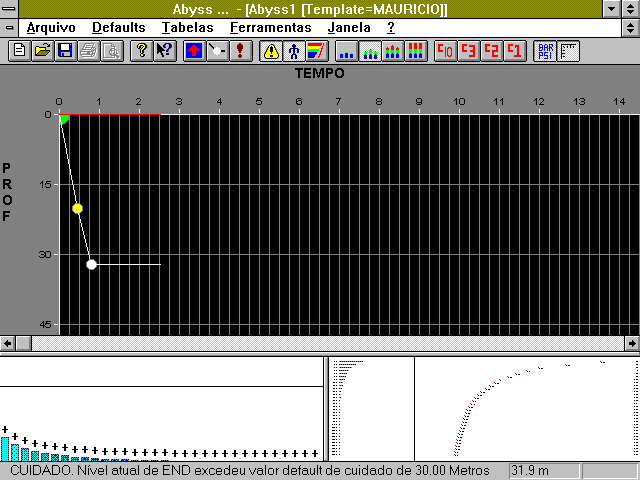The image size is (640, 480).
Task: Click the horizontal scrollbar thumb
Action: point(23,343)
